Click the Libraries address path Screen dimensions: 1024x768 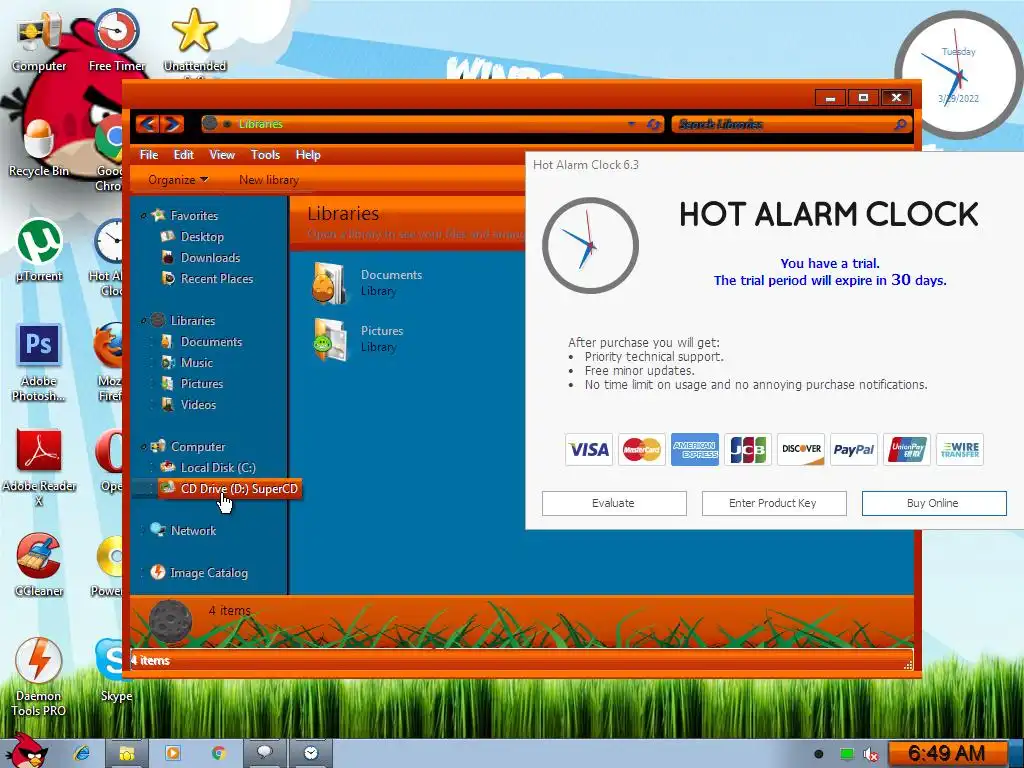point(260,123)
